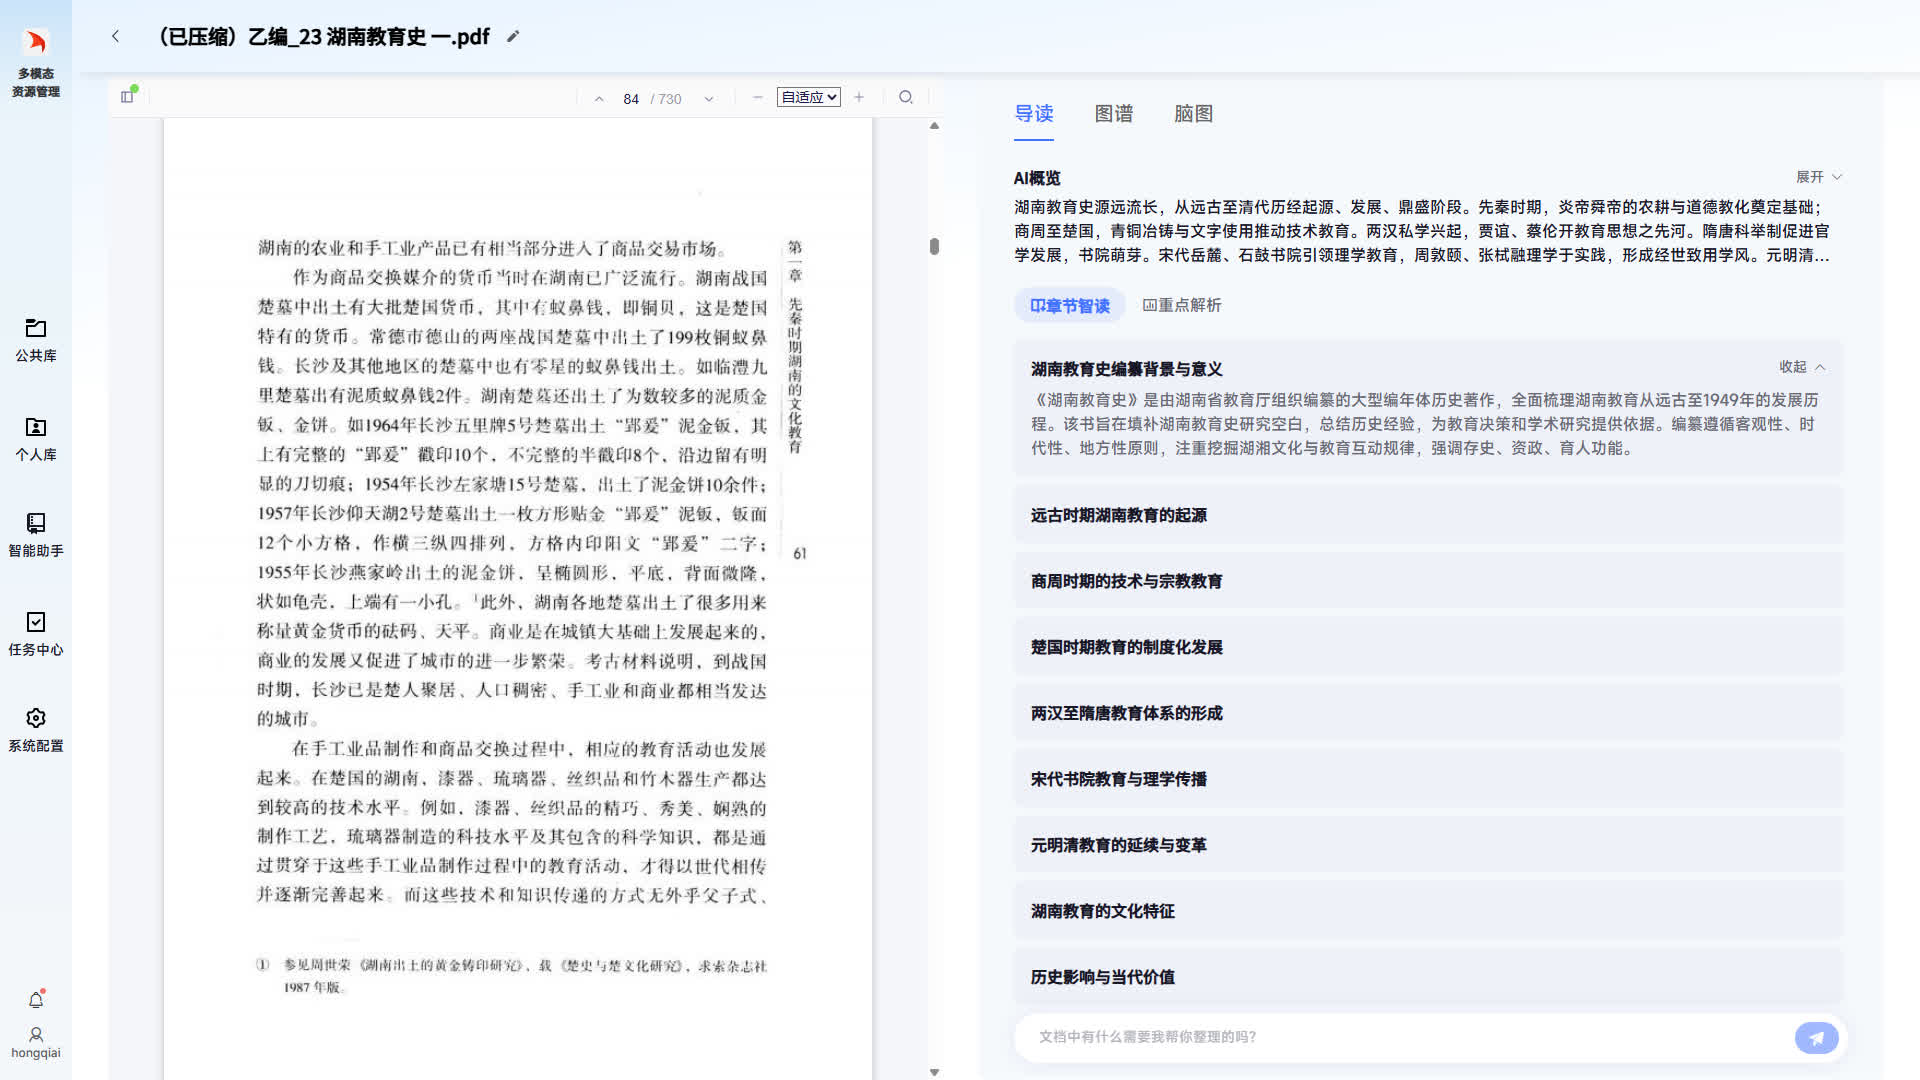Expand 商周时期的技术与宗教教育 section
This screenshot has height=1080, width=1920.
tap(1428, 581)
